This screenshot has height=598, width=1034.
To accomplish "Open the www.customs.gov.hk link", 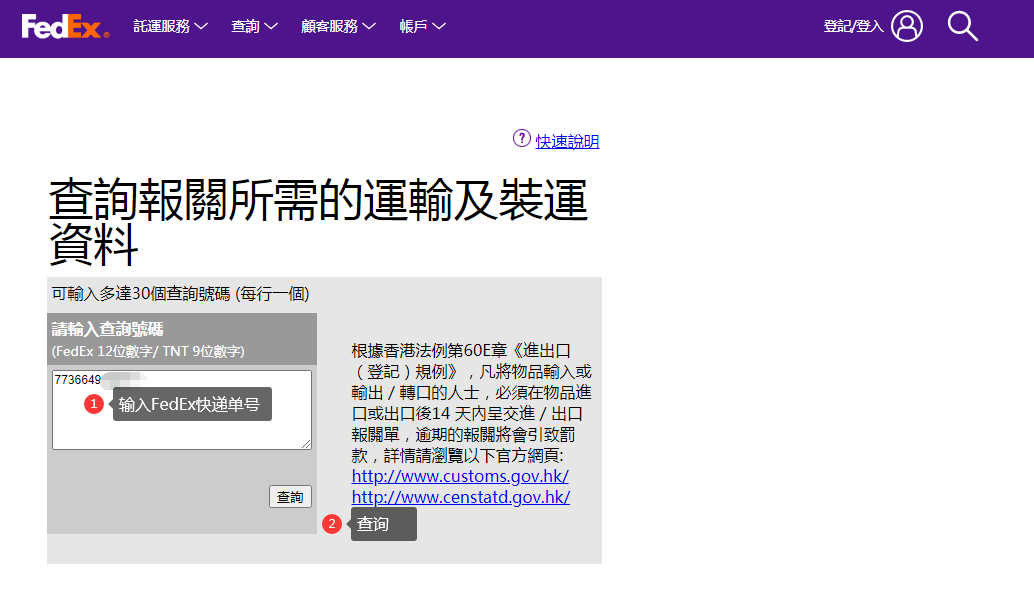I will click(460, 476).
